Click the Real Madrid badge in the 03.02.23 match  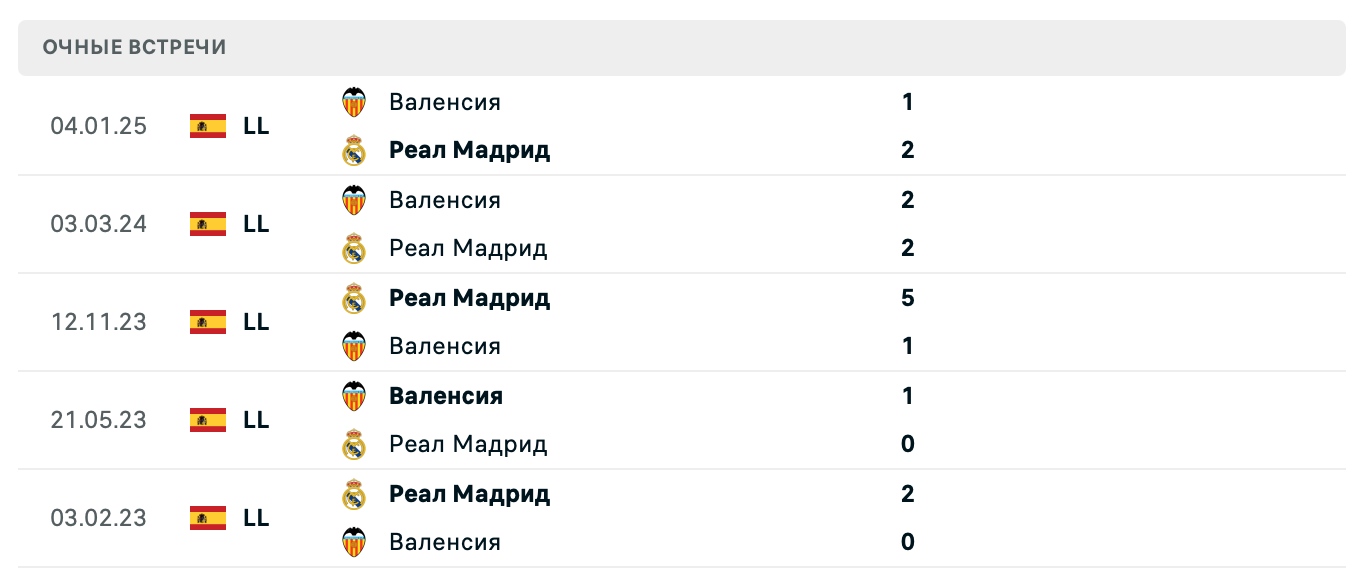[x=354, y=494]
